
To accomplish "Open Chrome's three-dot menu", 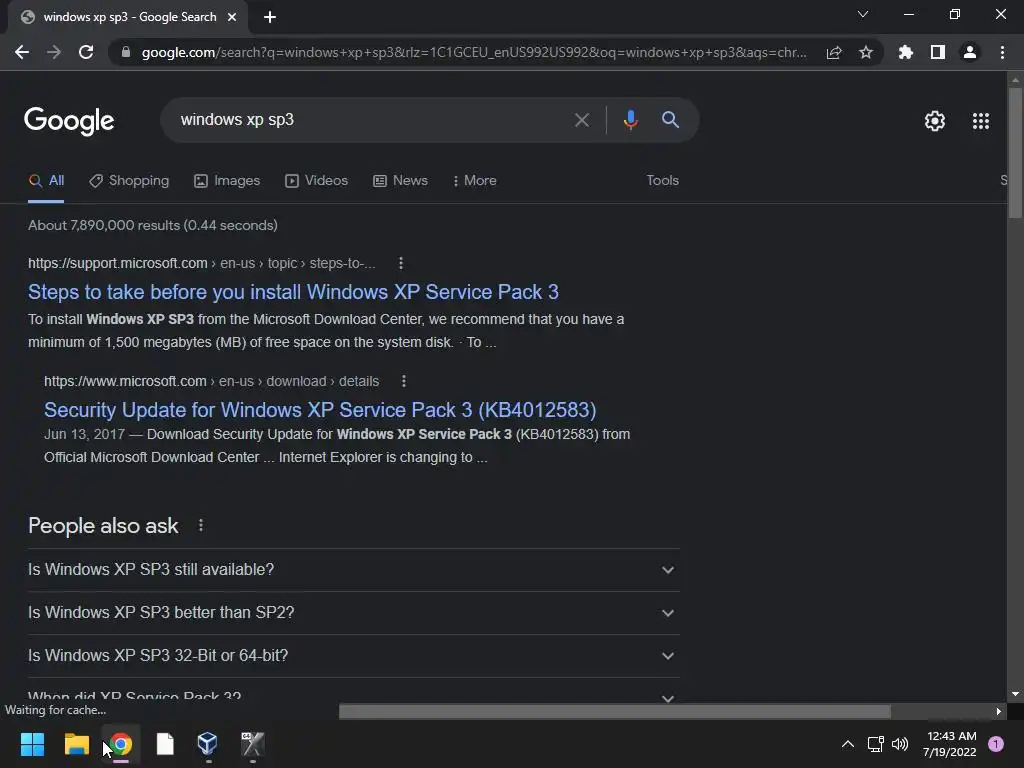I will [x=1002, y=52].
